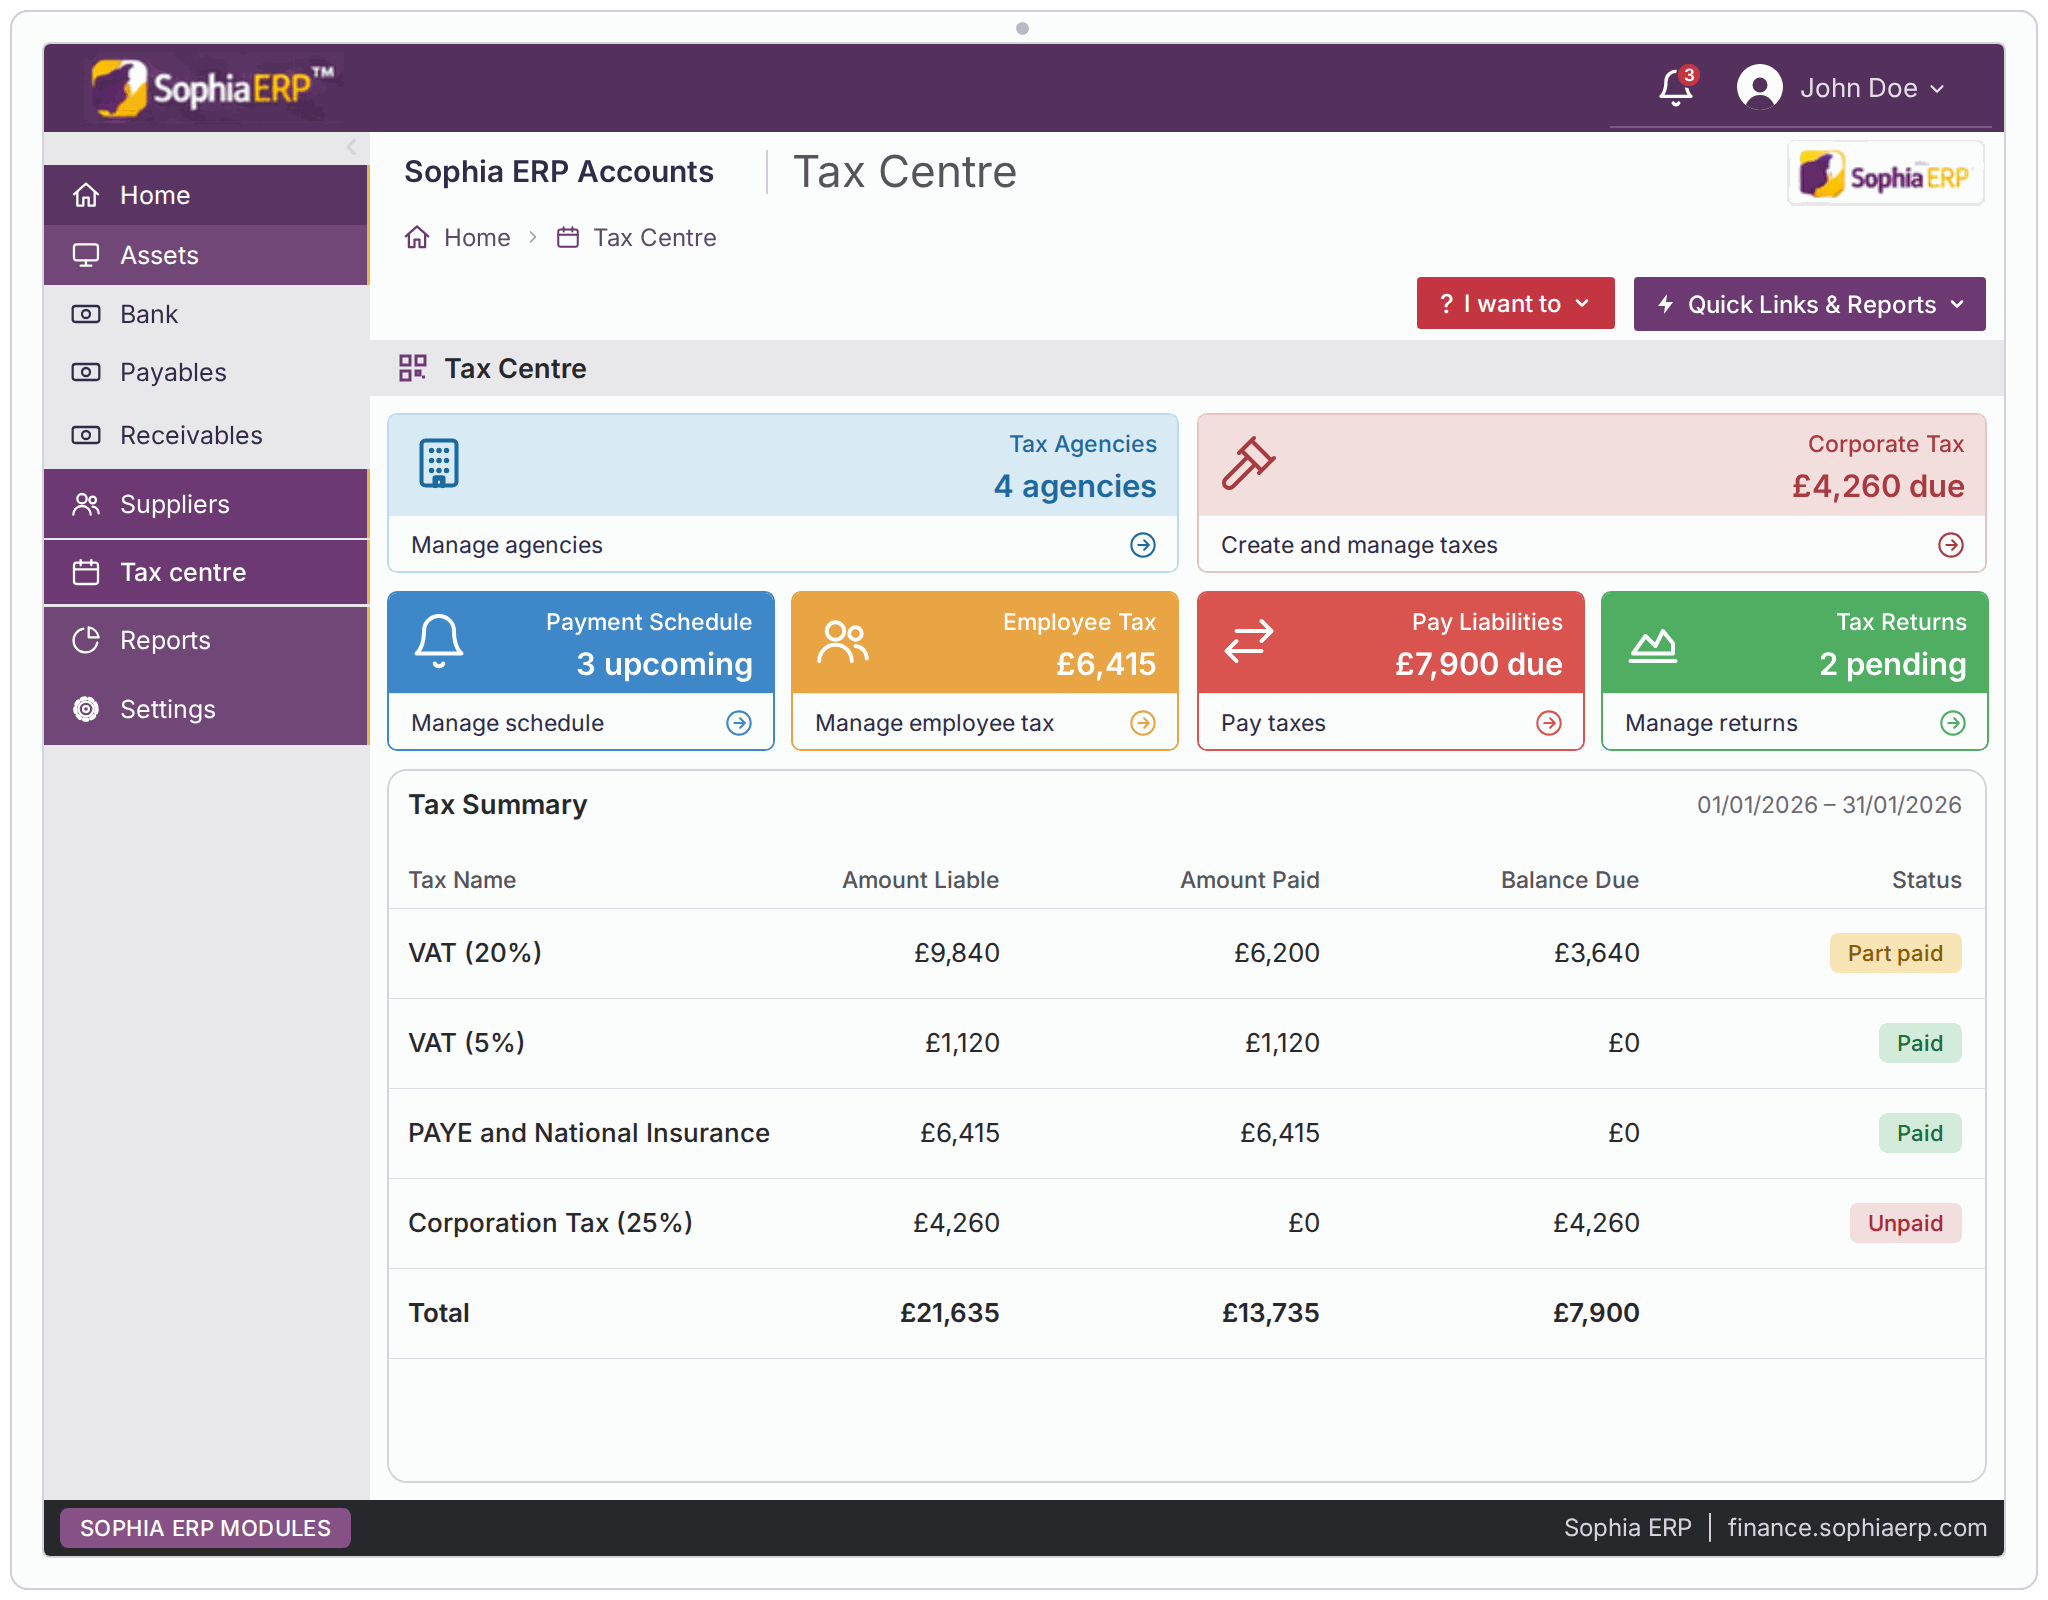Click the Home breadcrumb link
The image size is (2048, 1600).
(x=477, y=237)
